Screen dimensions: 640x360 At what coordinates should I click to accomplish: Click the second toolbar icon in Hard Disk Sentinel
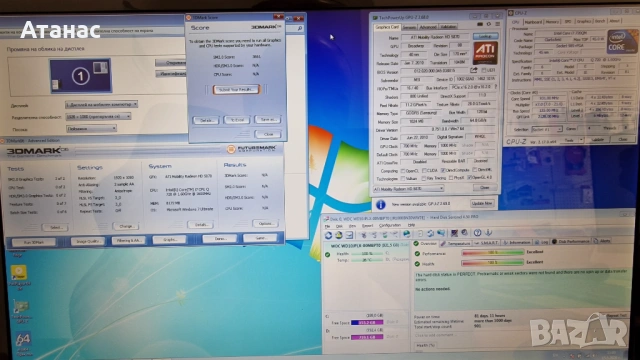click(338, 235)
